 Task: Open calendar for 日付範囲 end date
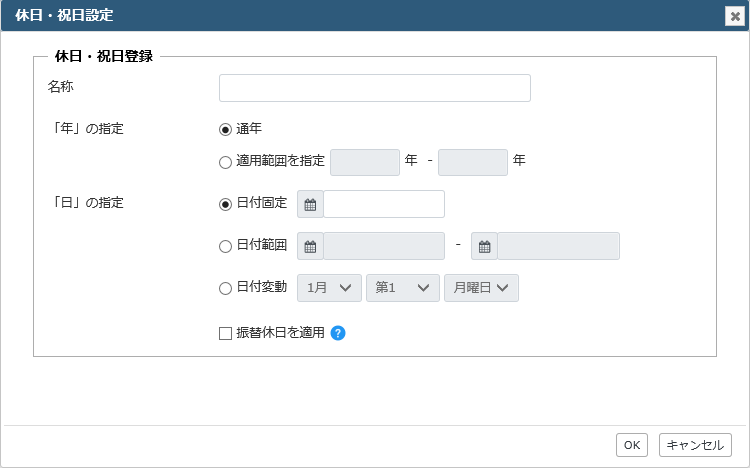[484, 247]
